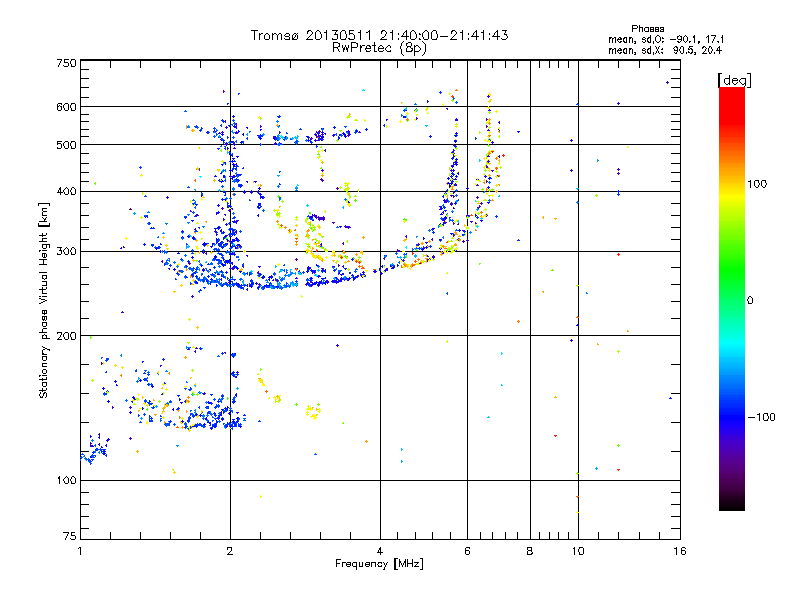Image resolution: width=800 pixels, height=600 pixels.
Task: Click the '1' frequency axis label
Action: (80, 551)
